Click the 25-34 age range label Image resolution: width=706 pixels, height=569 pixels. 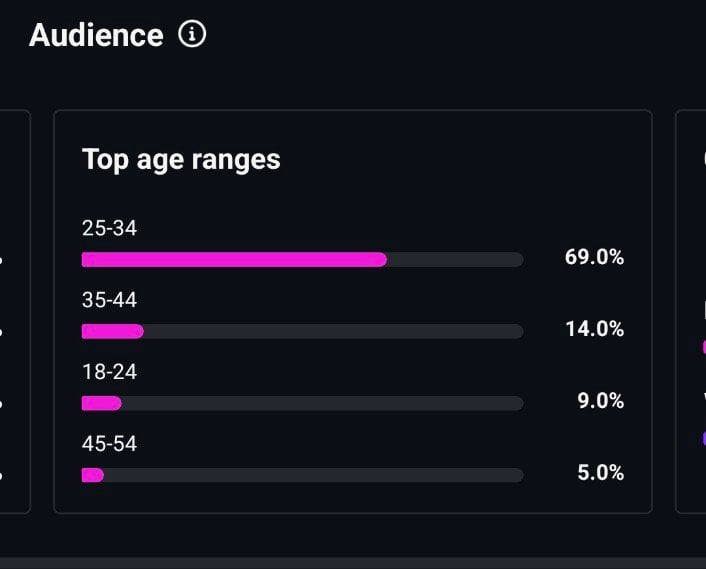click(109, 228)
